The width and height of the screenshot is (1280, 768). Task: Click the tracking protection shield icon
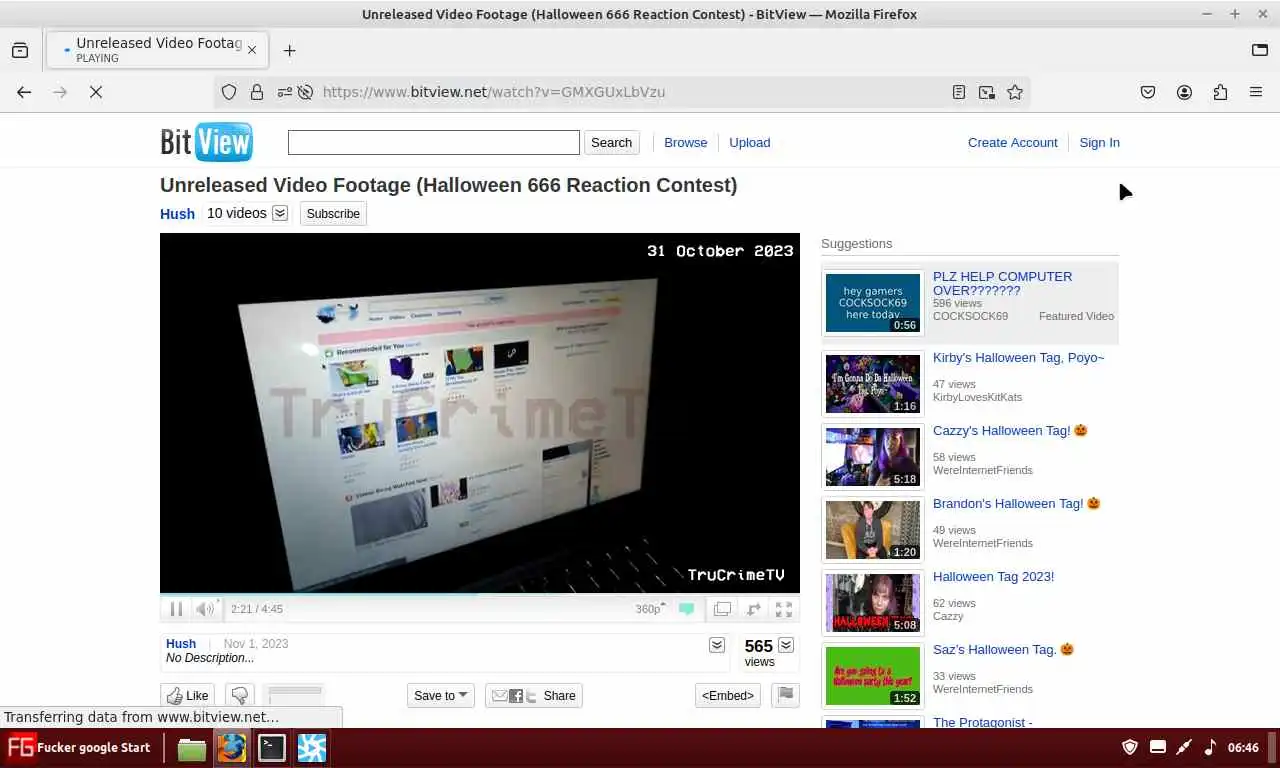click(229, 92)
